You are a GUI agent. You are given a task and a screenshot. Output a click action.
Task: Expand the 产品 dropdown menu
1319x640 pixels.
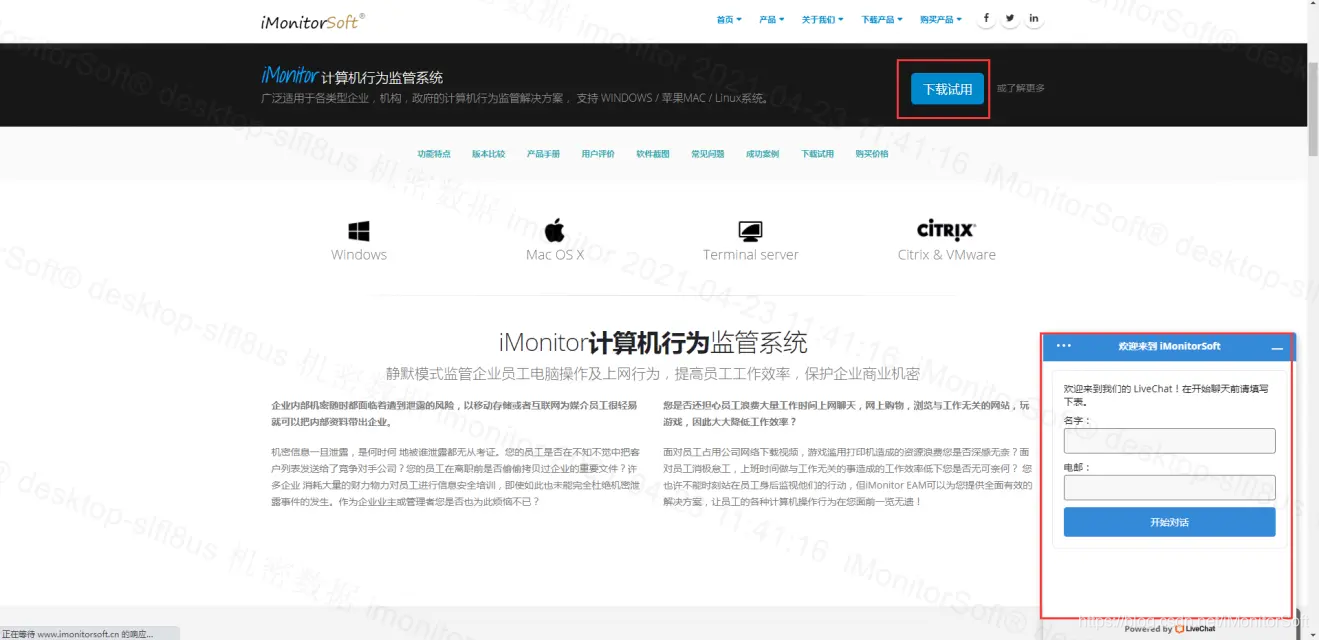click(771, 19)
